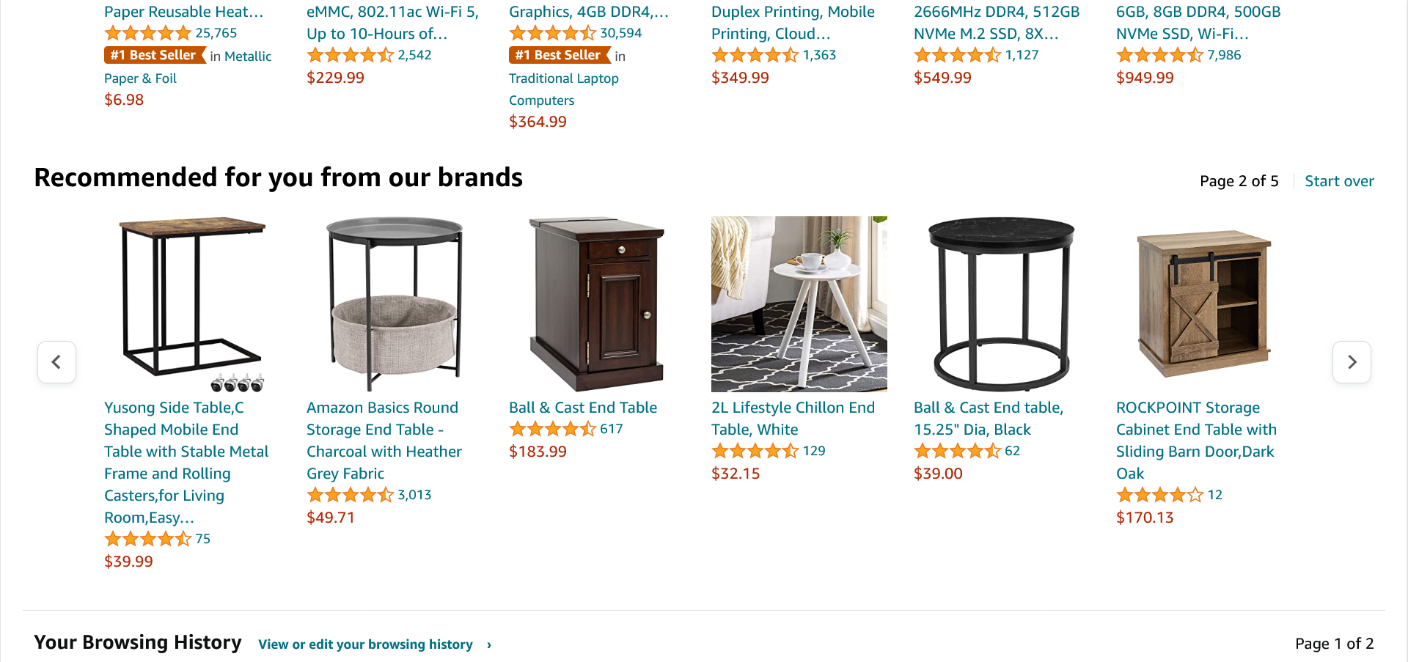Open Yusong C-shaped side table image
Image resolution: width=1408 pixels, height=662 pixels.
[192, 304]
